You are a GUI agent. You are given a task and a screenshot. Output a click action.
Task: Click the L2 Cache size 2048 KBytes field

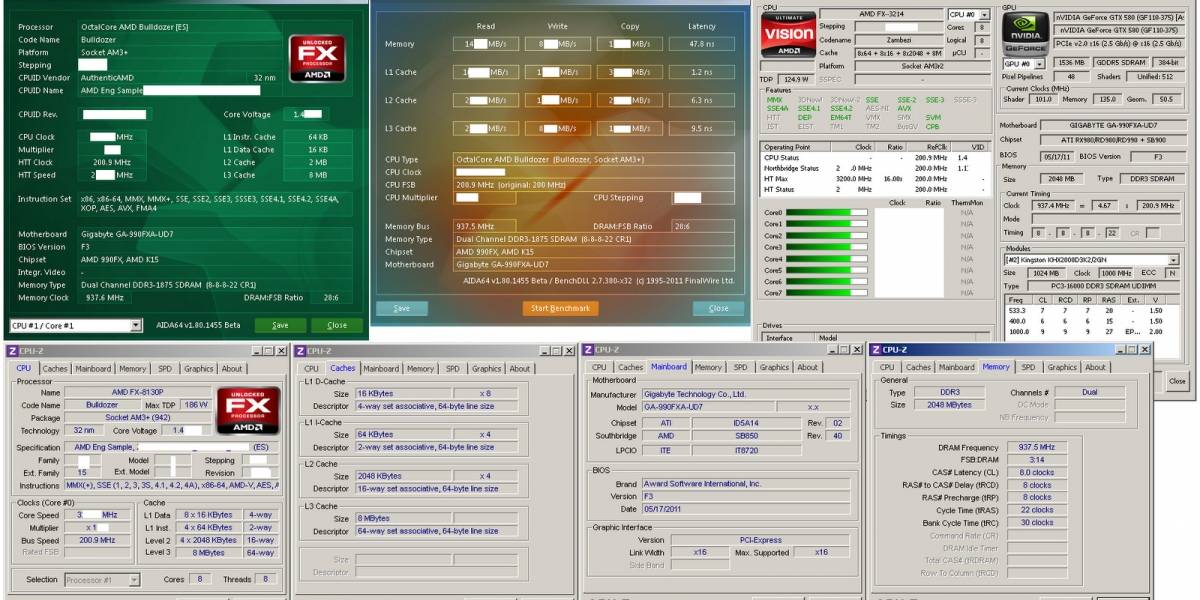tap(403, 476)
